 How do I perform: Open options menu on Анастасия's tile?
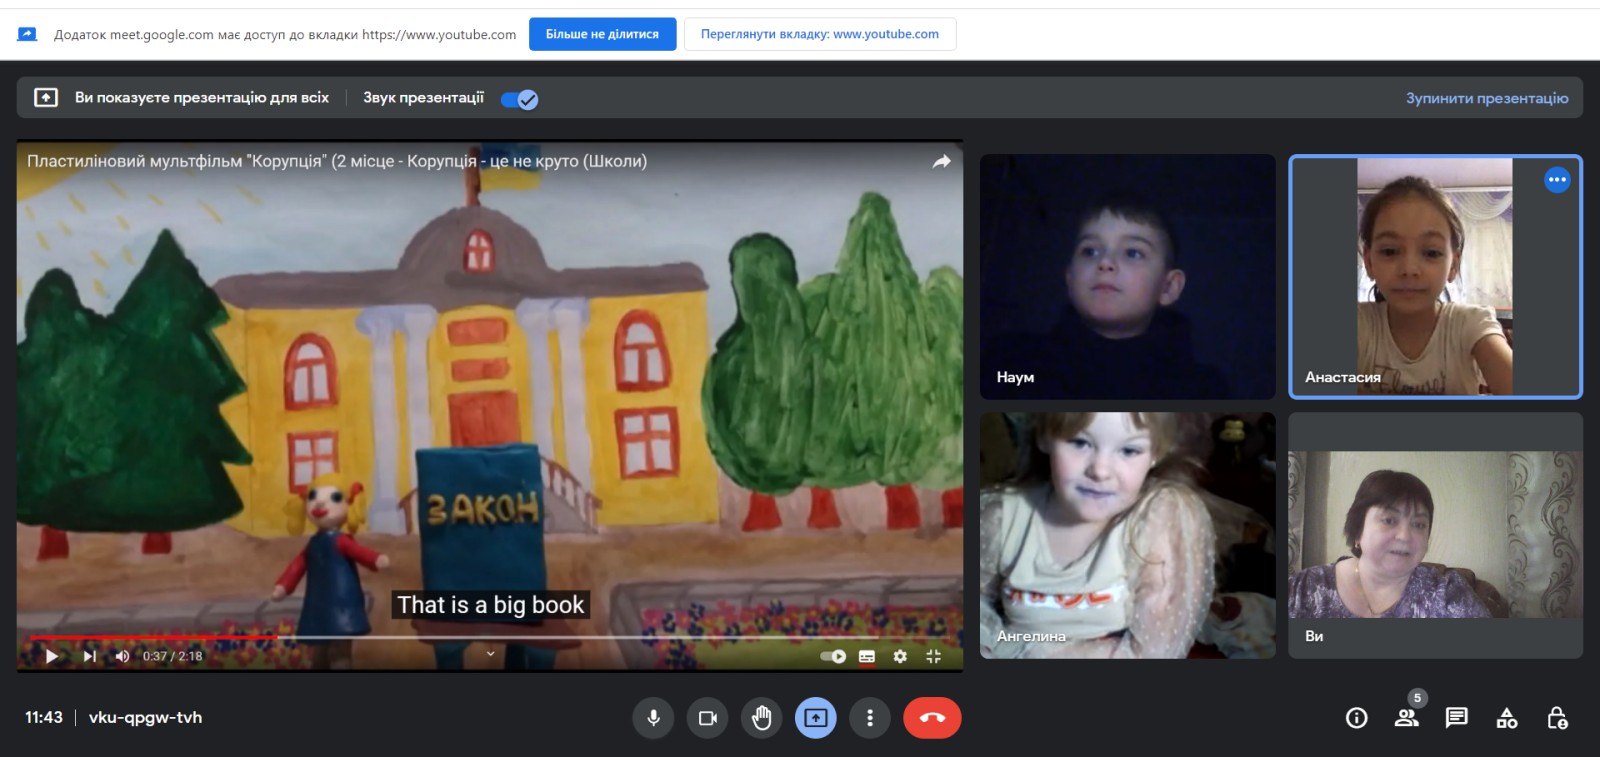[x=1557, y=180]
